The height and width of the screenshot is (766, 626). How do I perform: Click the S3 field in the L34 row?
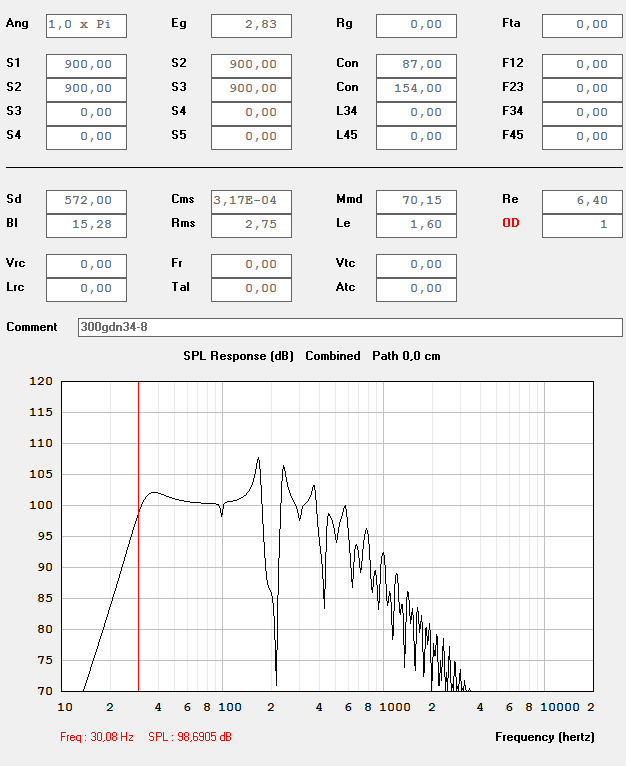(x=86, y=114)
